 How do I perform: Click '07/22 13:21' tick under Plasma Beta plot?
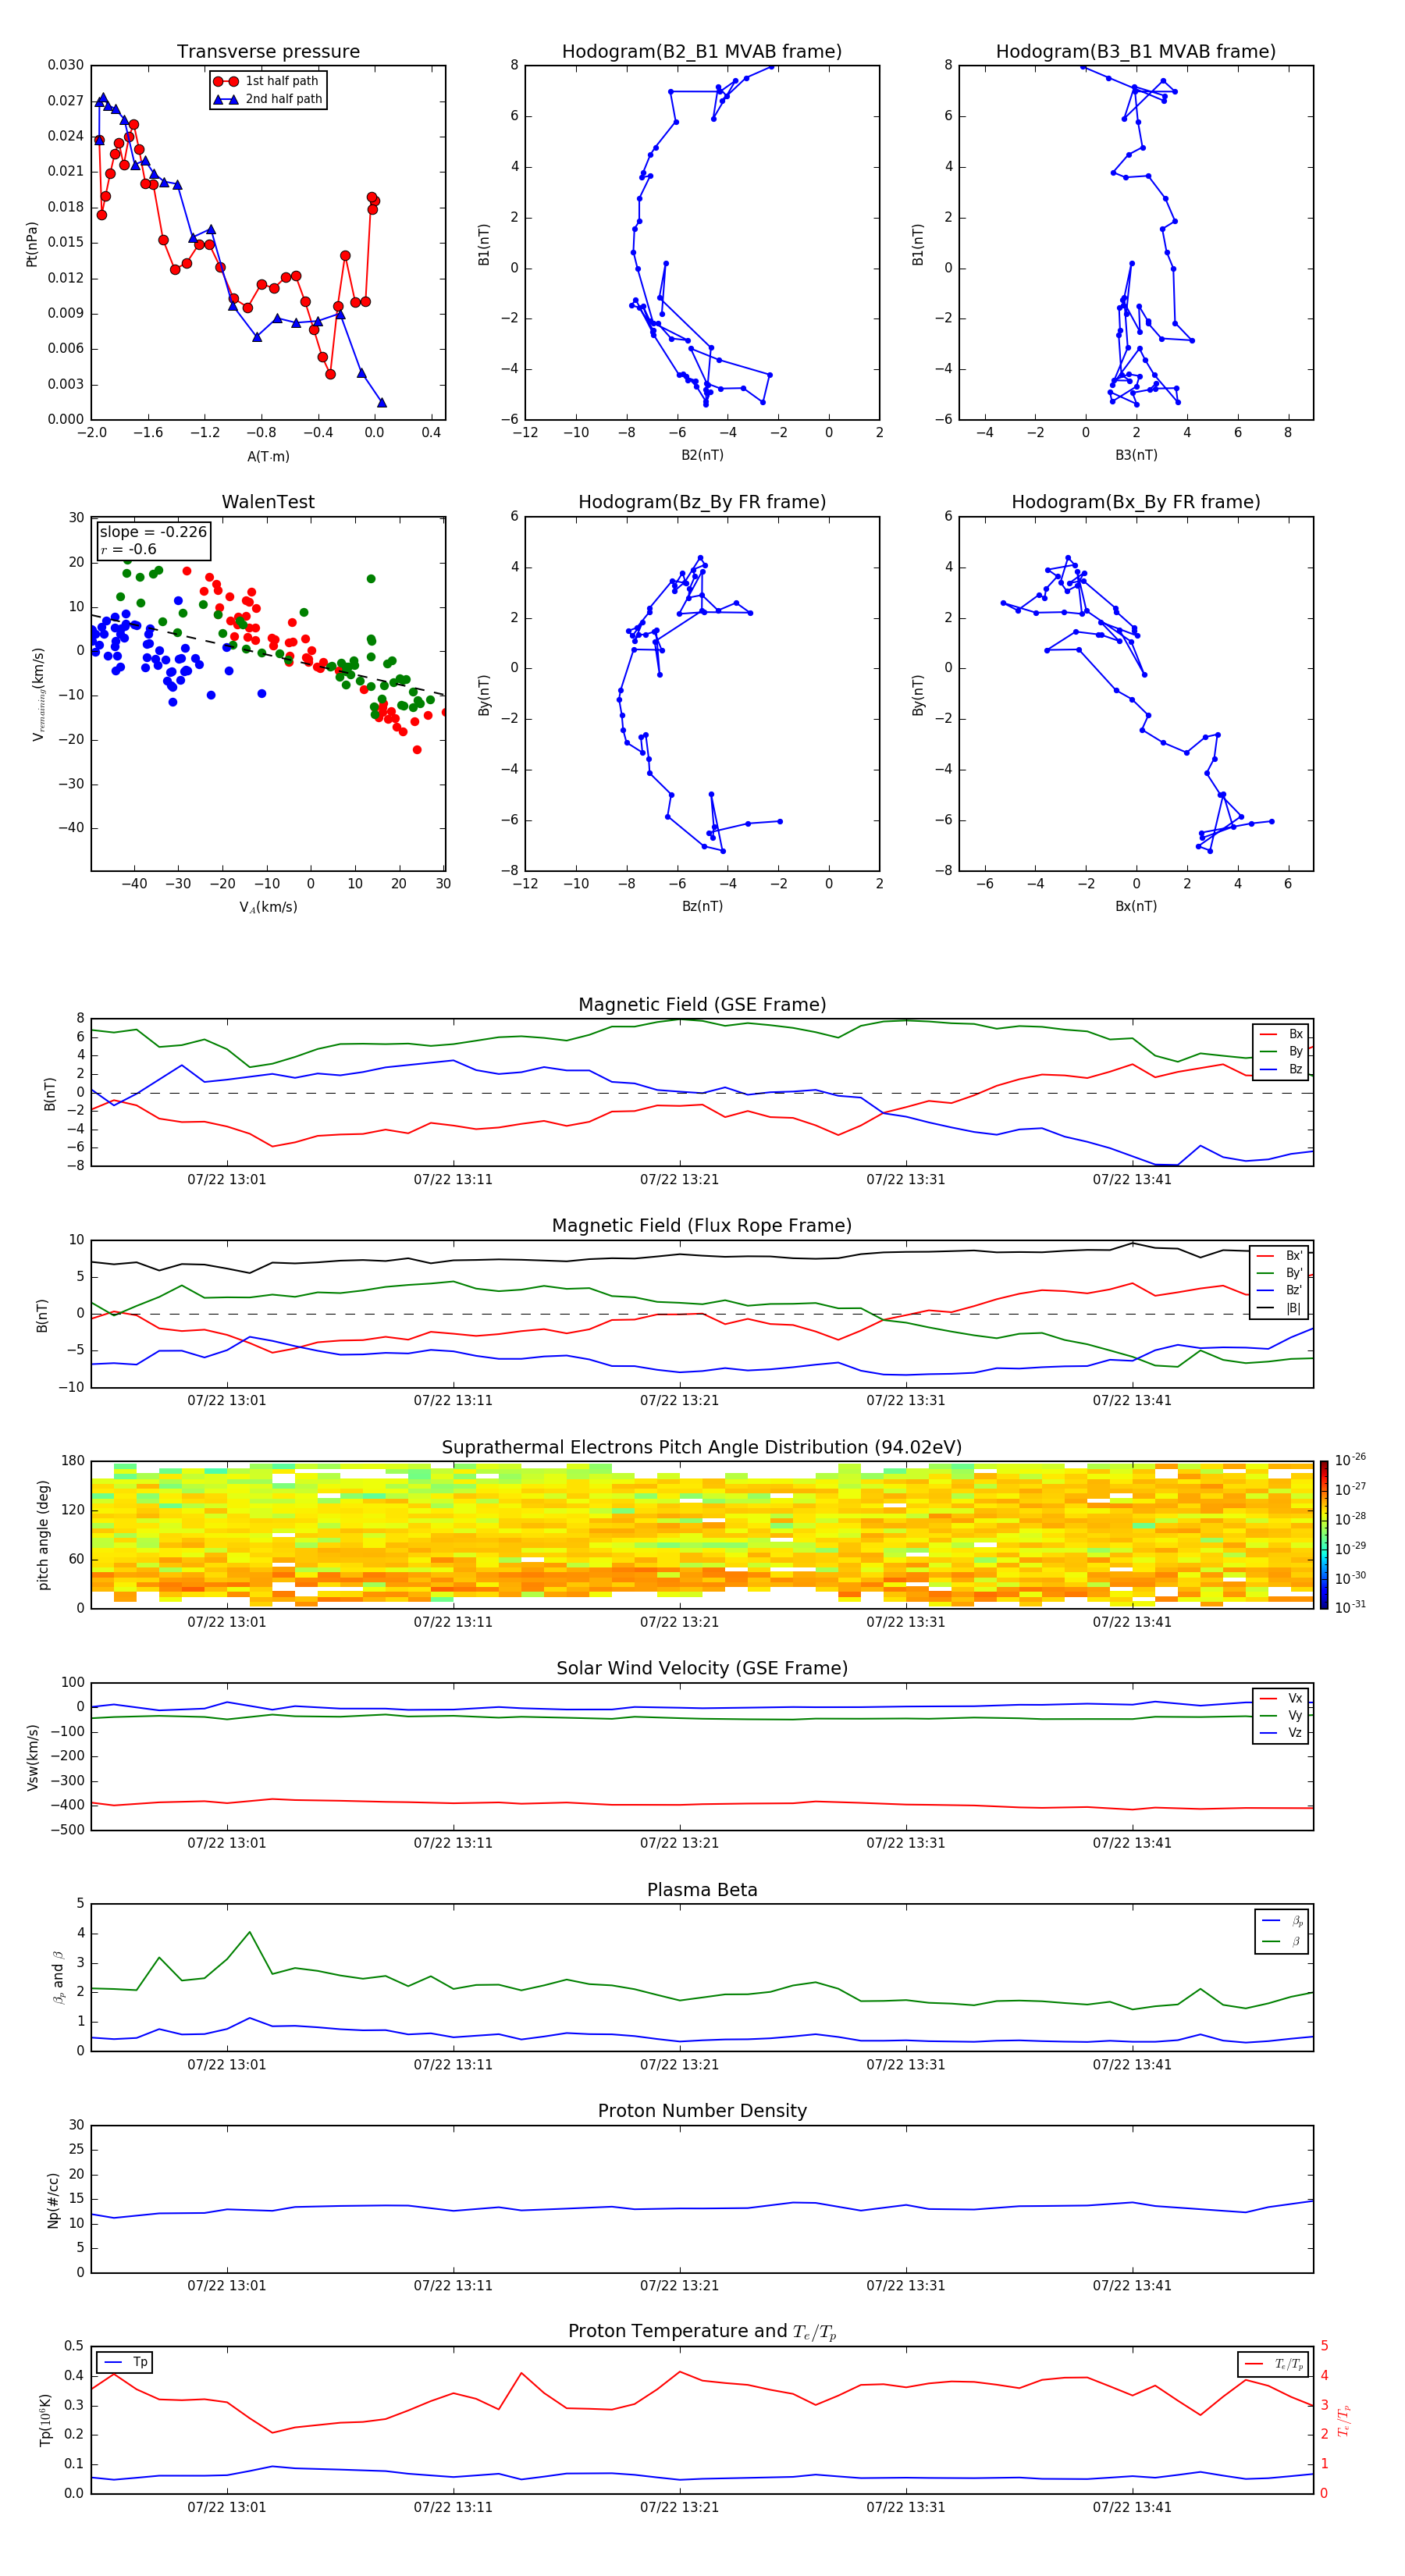[679, 2065]
